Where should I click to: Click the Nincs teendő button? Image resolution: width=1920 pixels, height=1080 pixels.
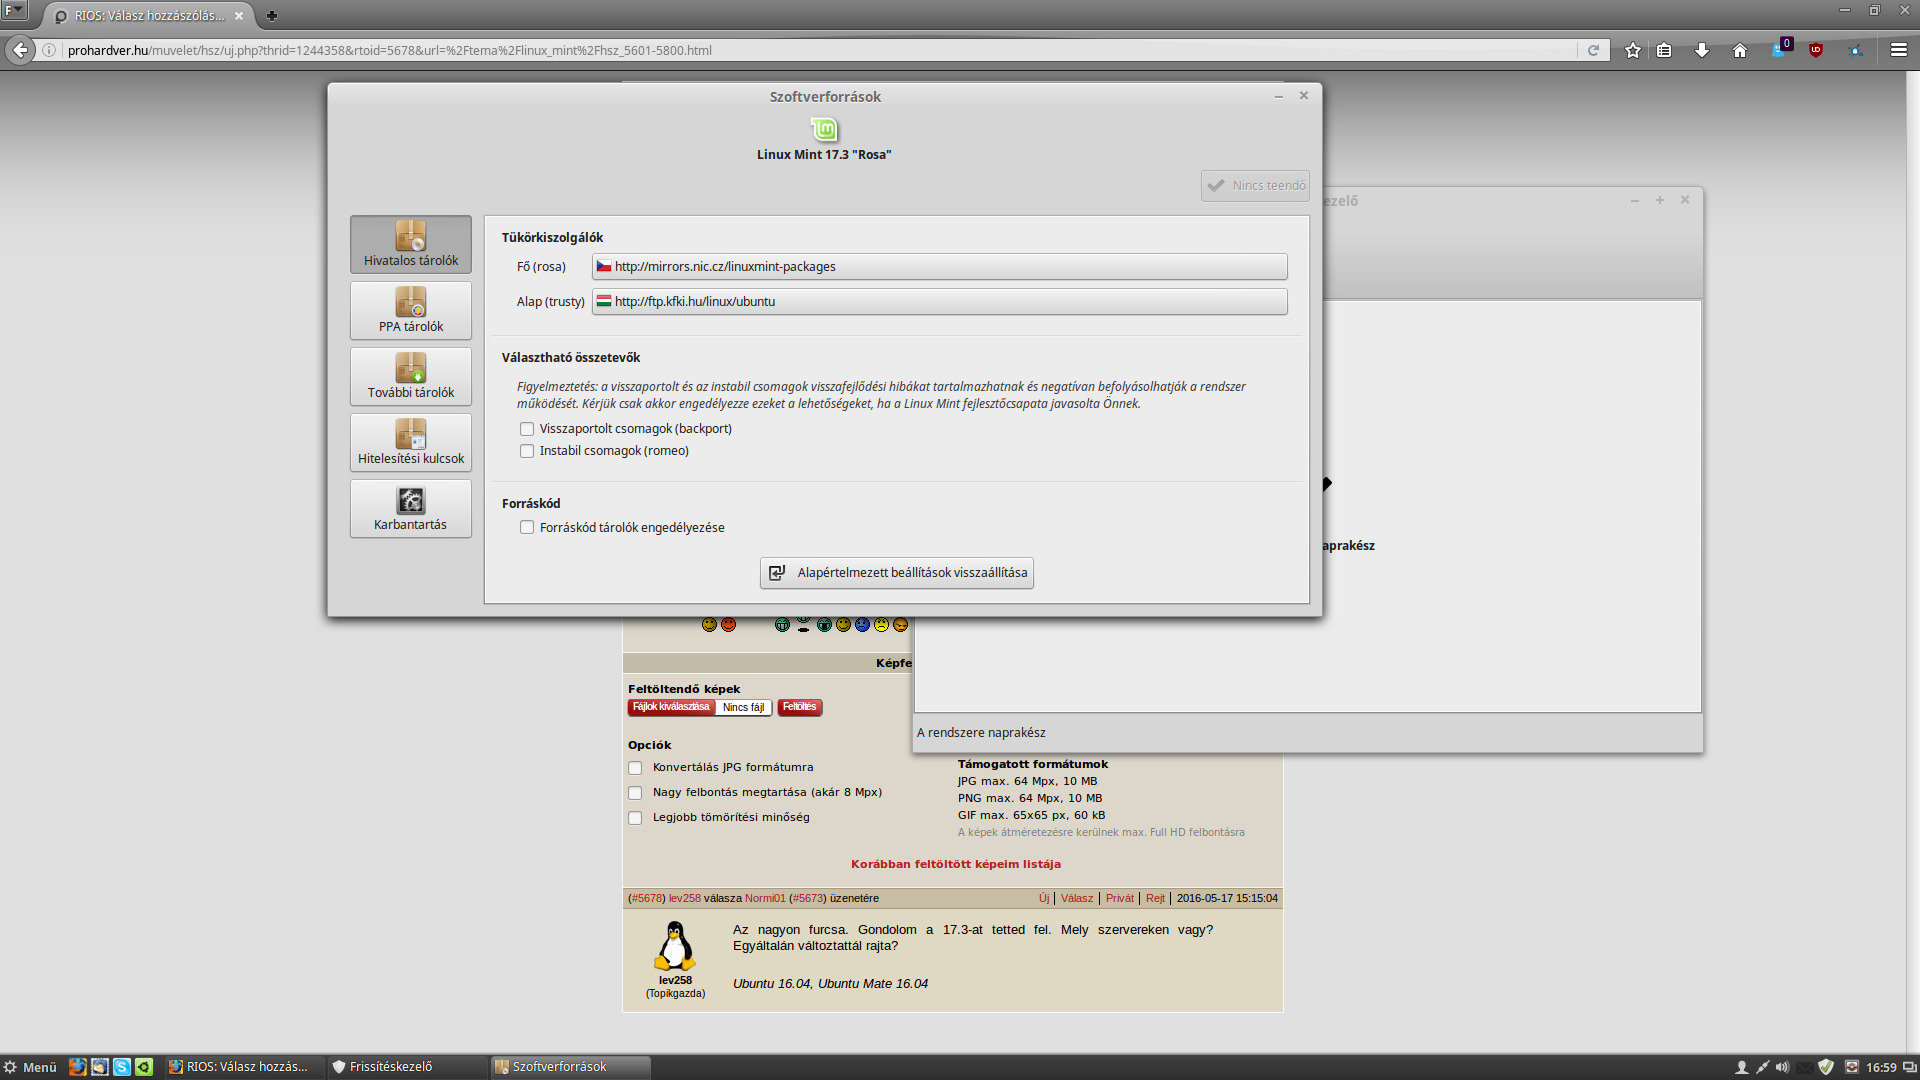(1255, 185)
